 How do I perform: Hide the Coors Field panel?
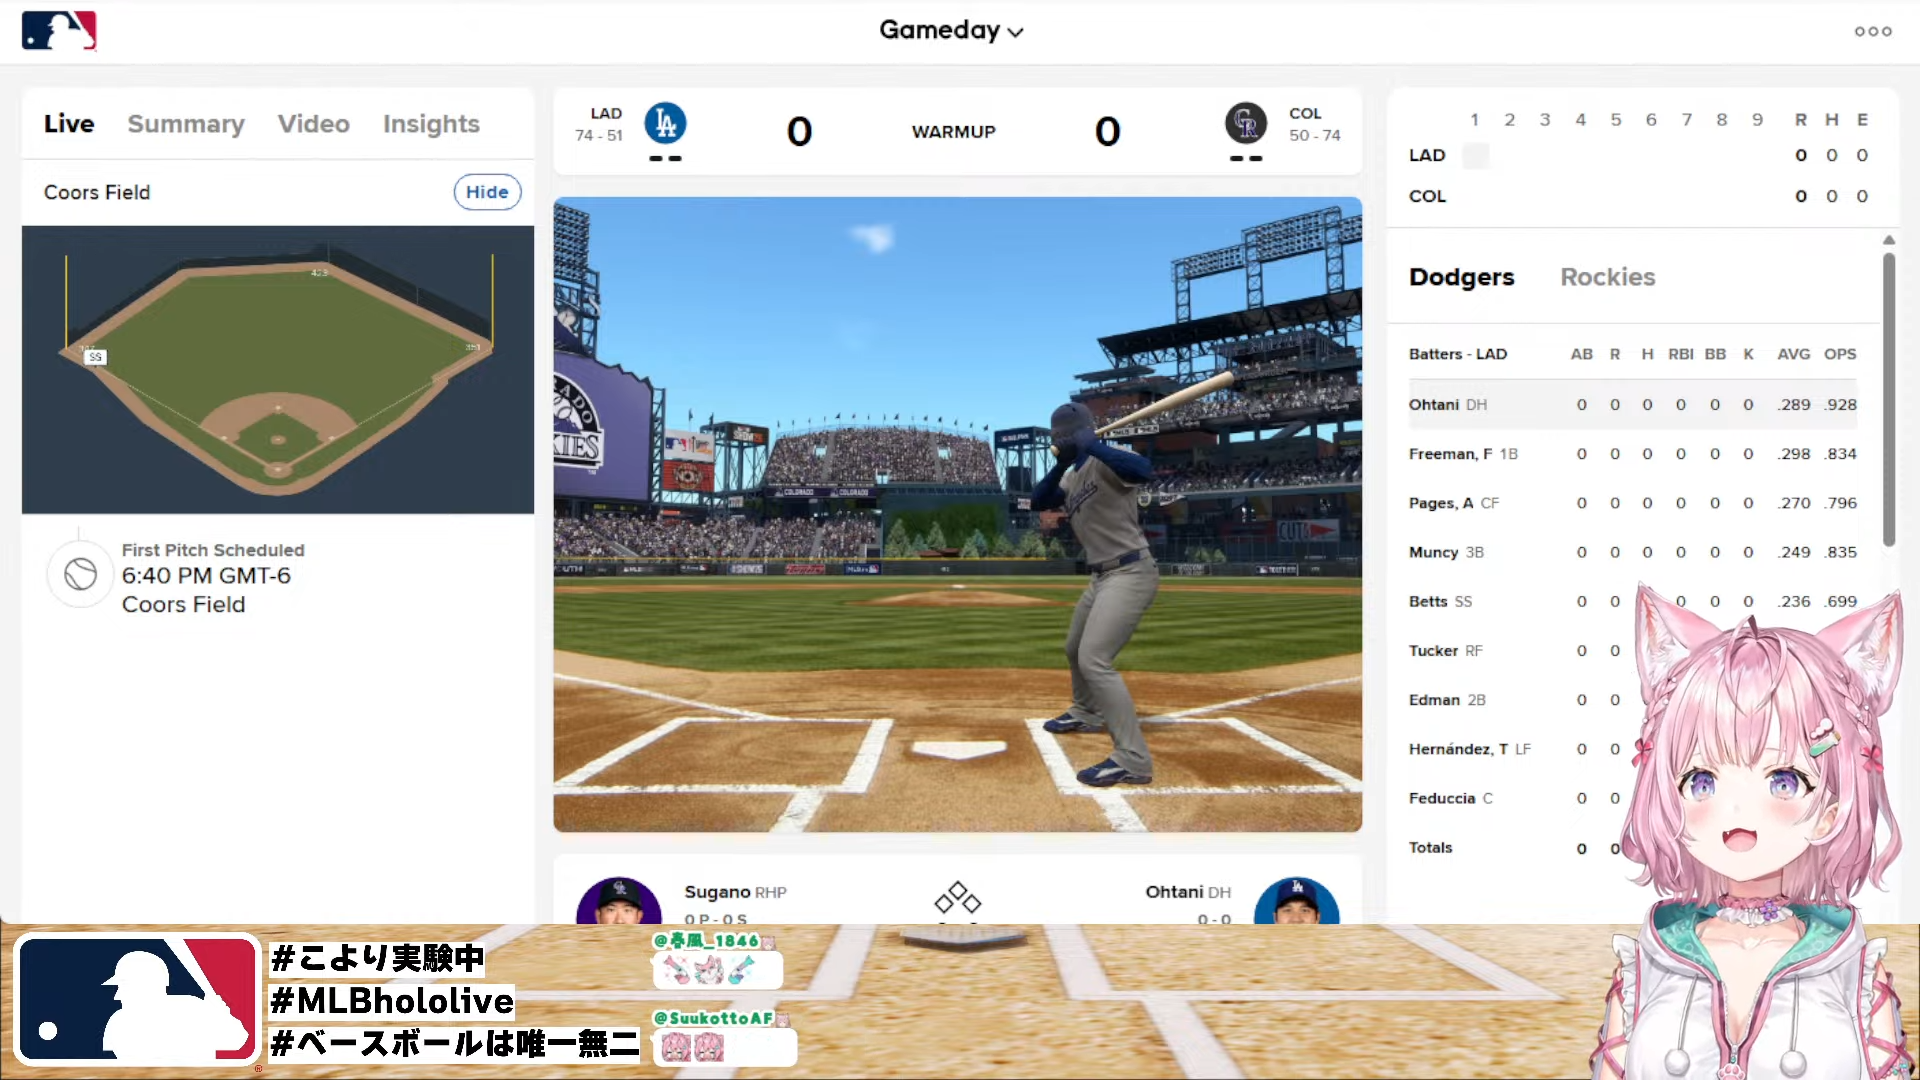(x=487, y=192)
